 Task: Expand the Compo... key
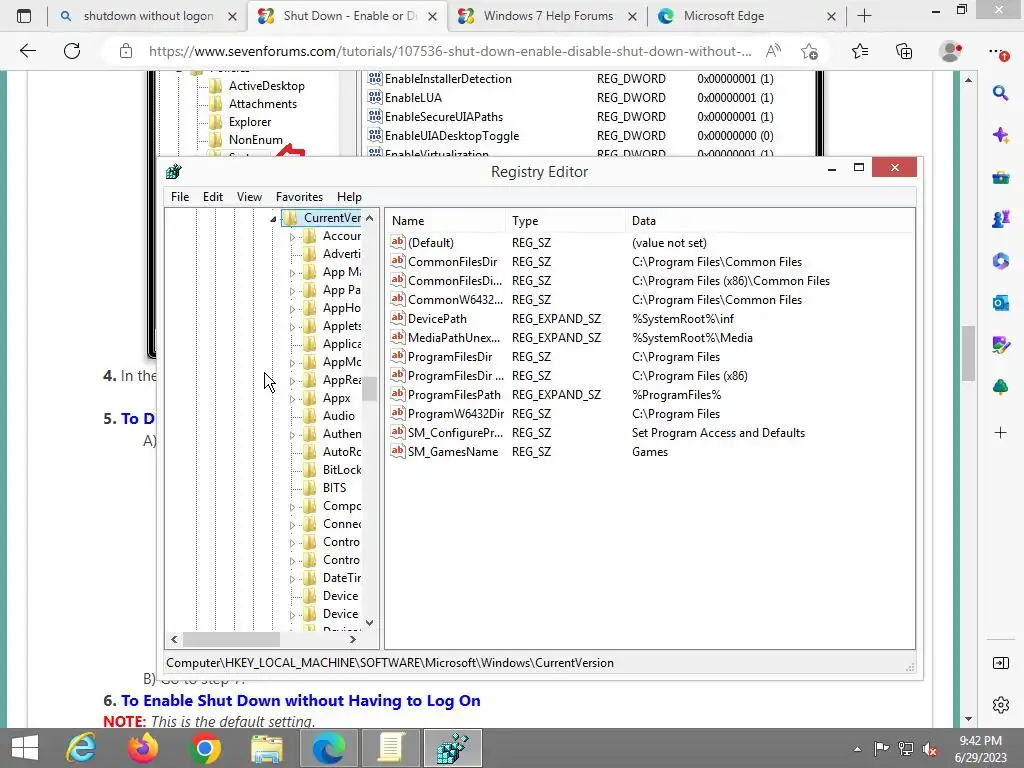pos(292,507)
